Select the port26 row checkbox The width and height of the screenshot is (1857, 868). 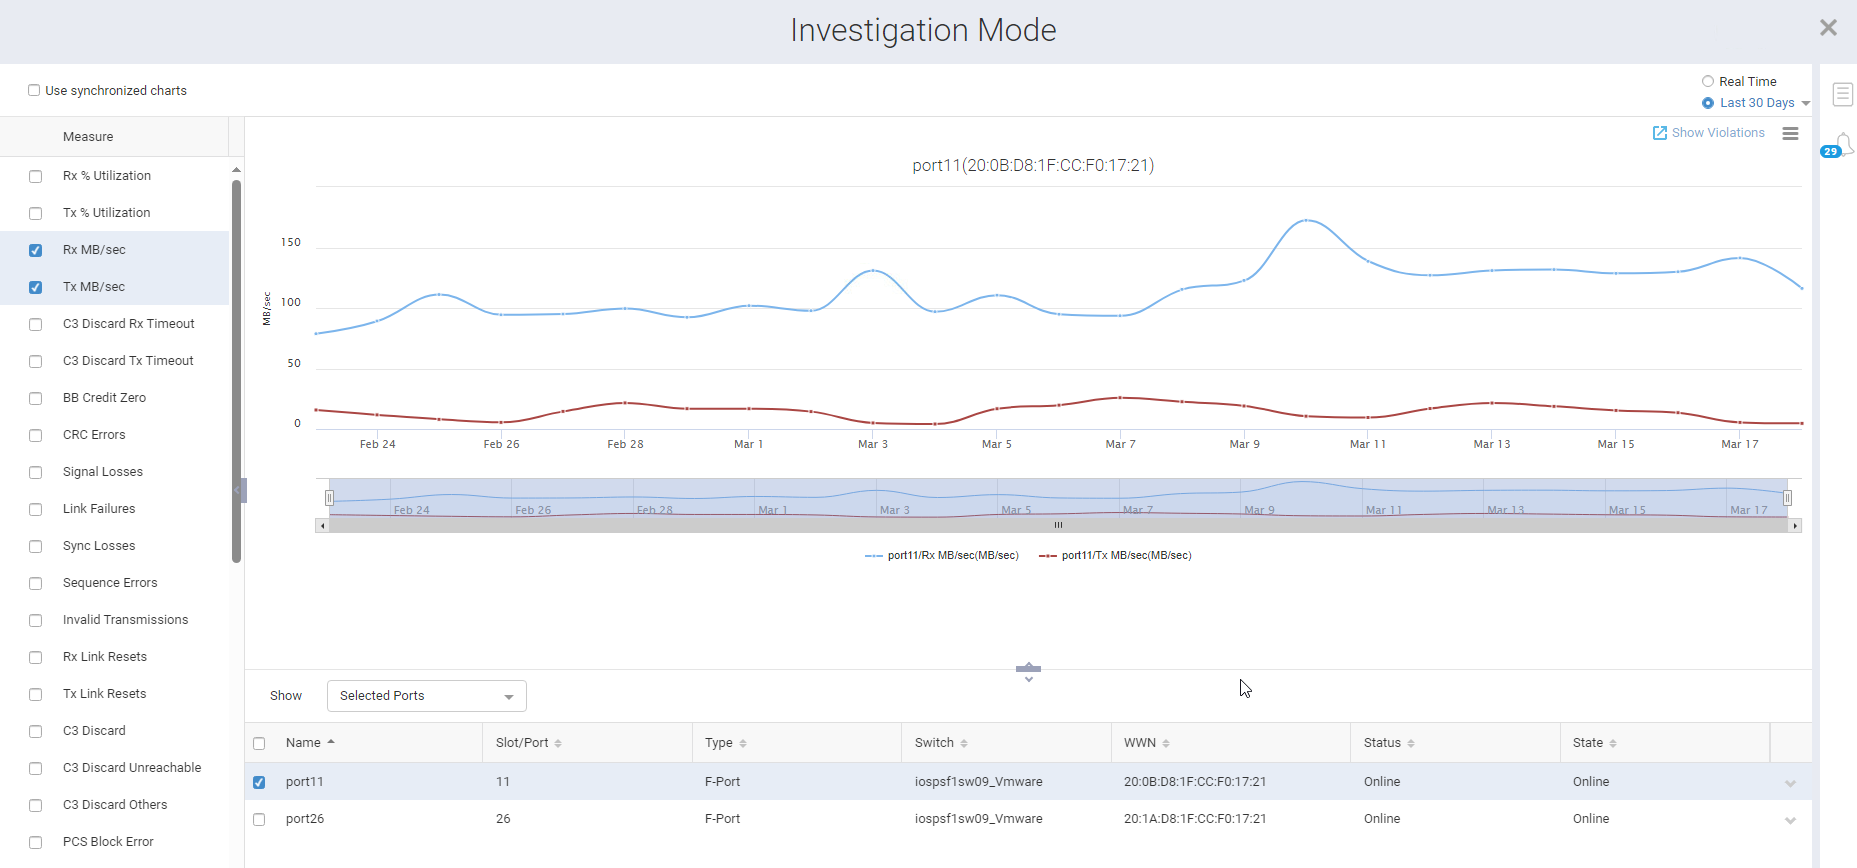pos(259,819)
